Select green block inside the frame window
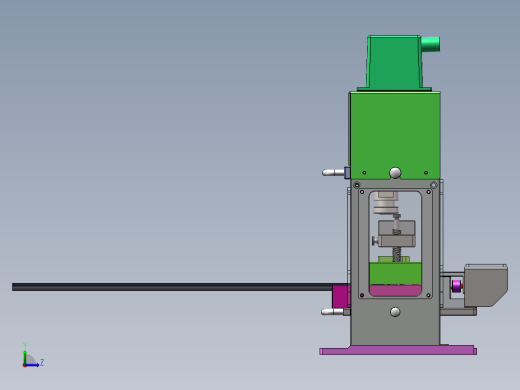Screen dimensions: 520x390 coord(395,273)
